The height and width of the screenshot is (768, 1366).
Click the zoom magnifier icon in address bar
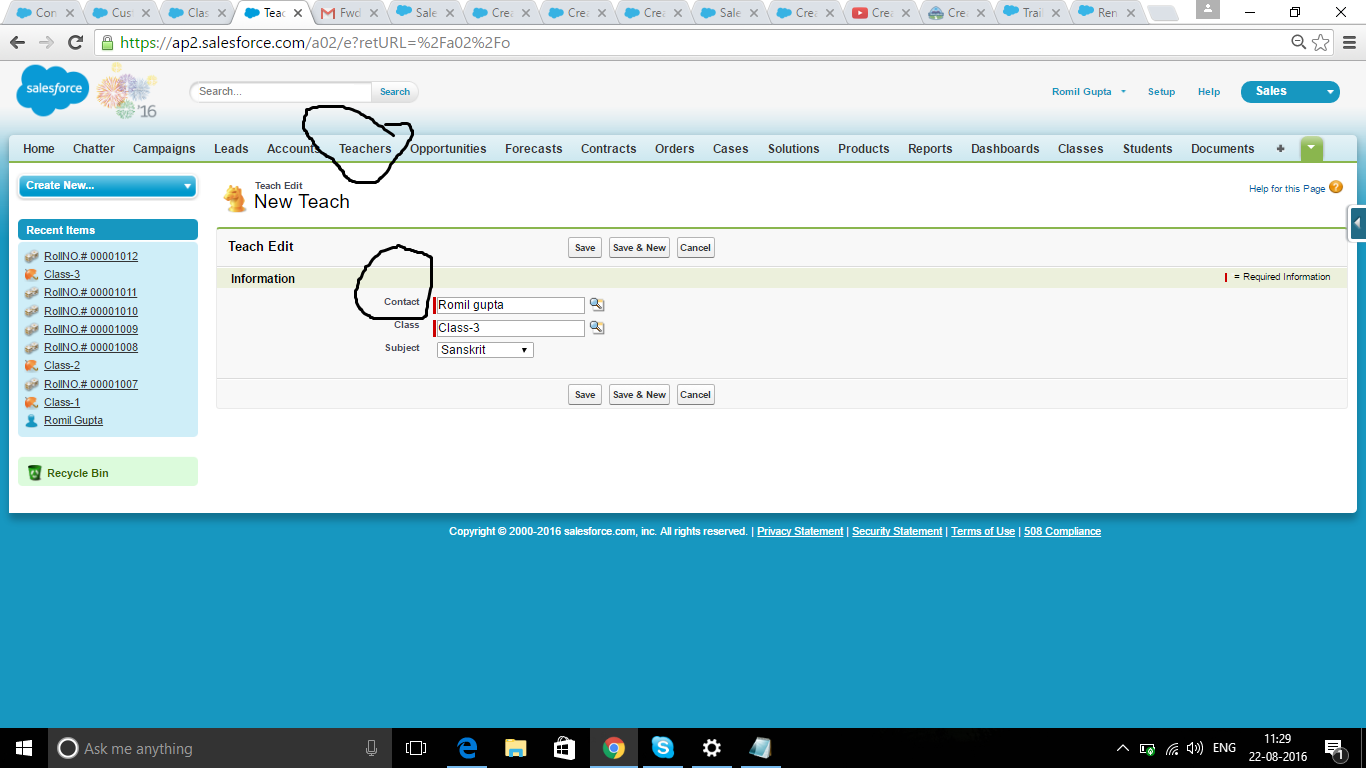[1299, 42]
